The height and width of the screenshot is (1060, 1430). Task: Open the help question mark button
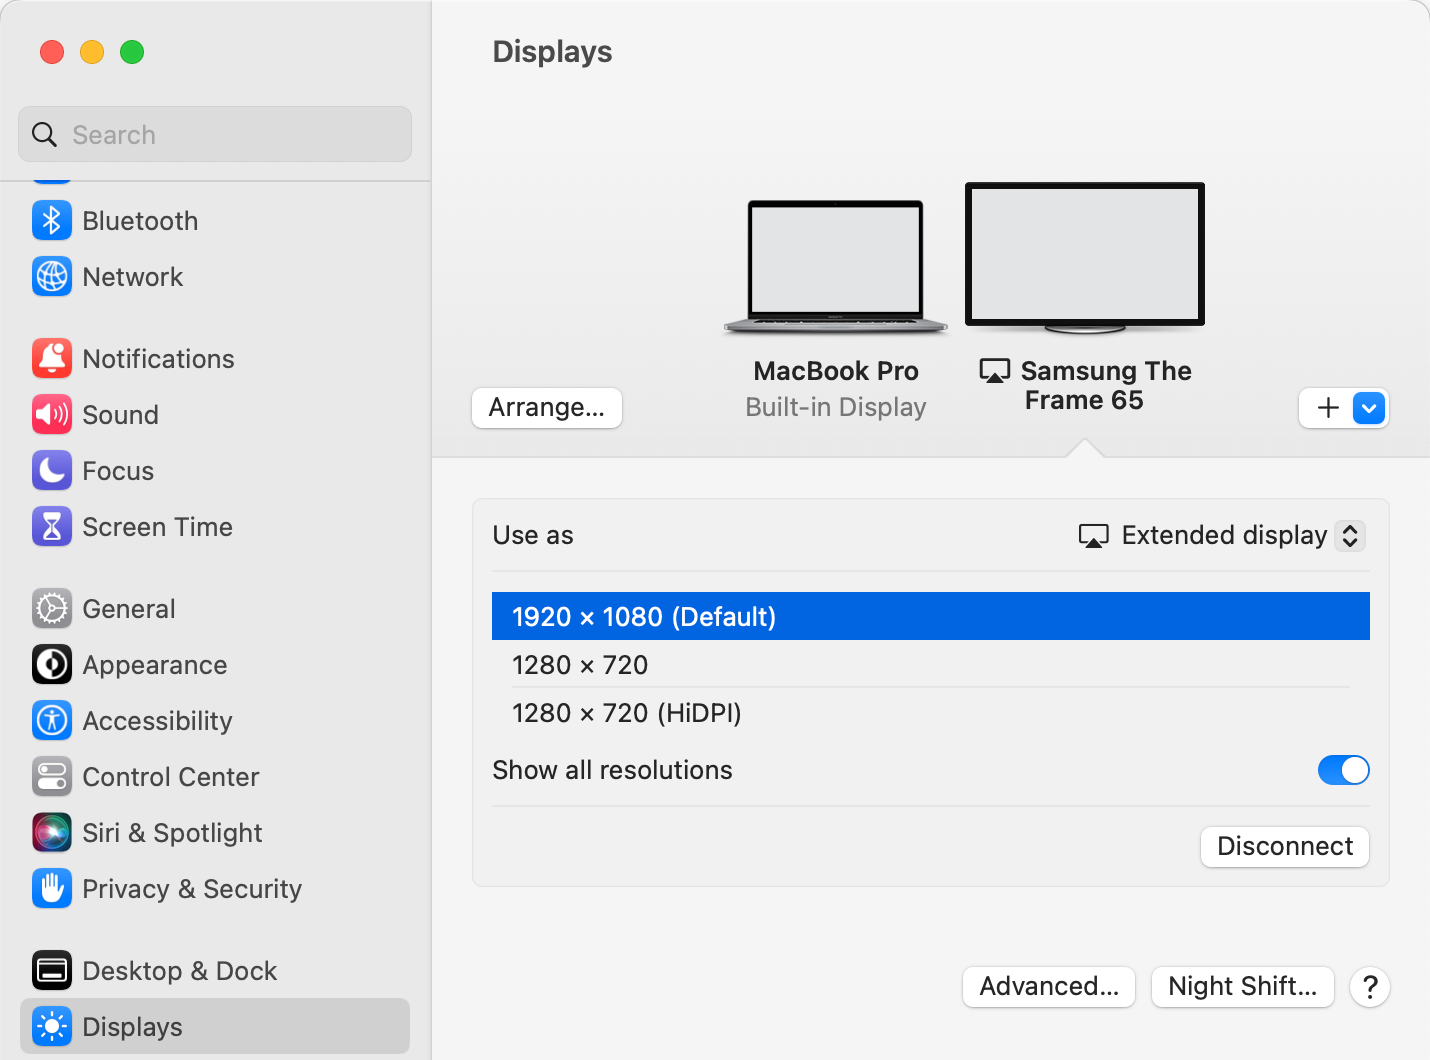[1370, 988]
